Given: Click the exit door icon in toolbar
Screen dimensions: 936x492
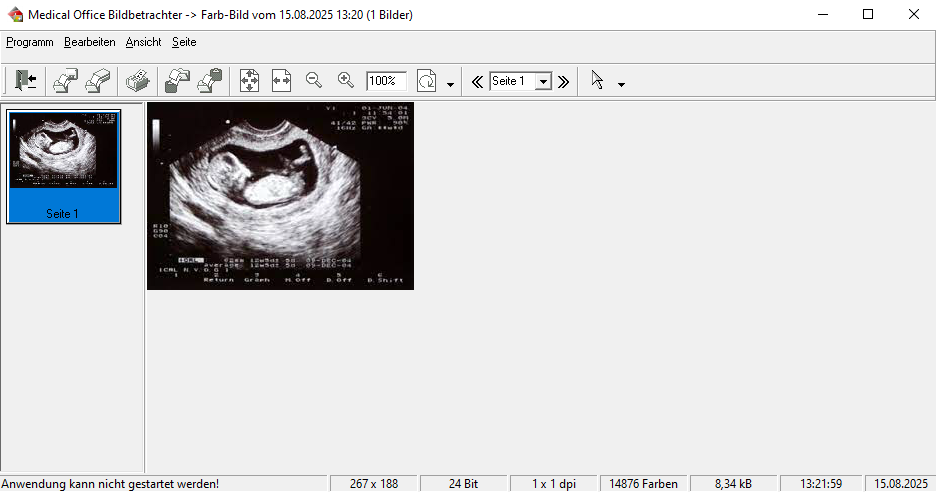Looking at the screenshot, I should tap(26, 81).
